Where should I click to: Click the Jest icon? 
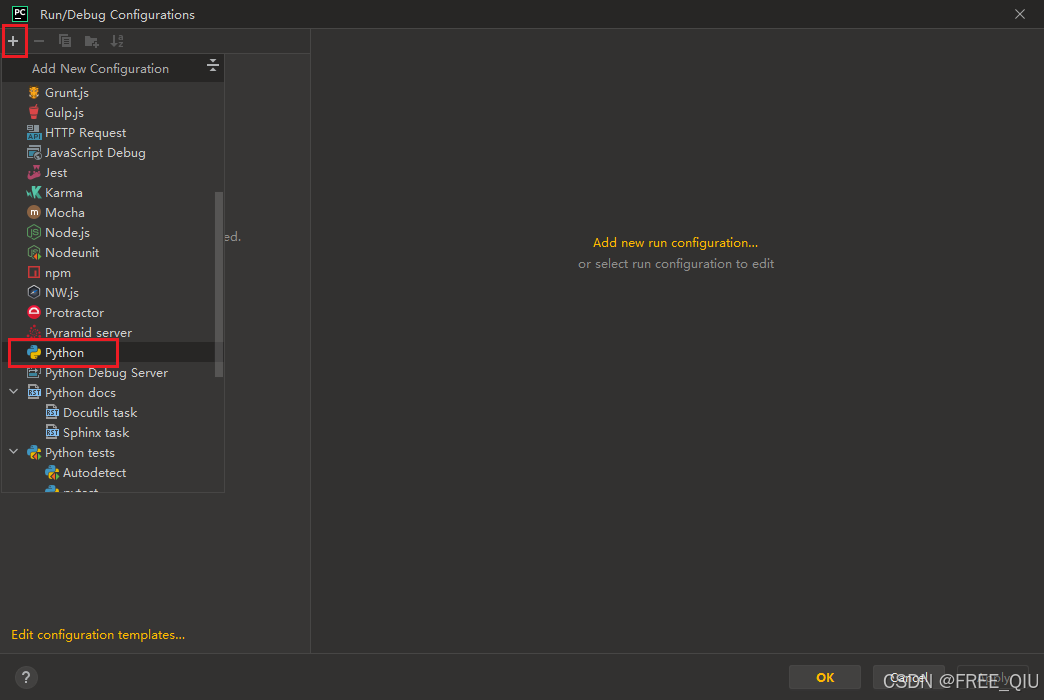click(x=34, y=173)
